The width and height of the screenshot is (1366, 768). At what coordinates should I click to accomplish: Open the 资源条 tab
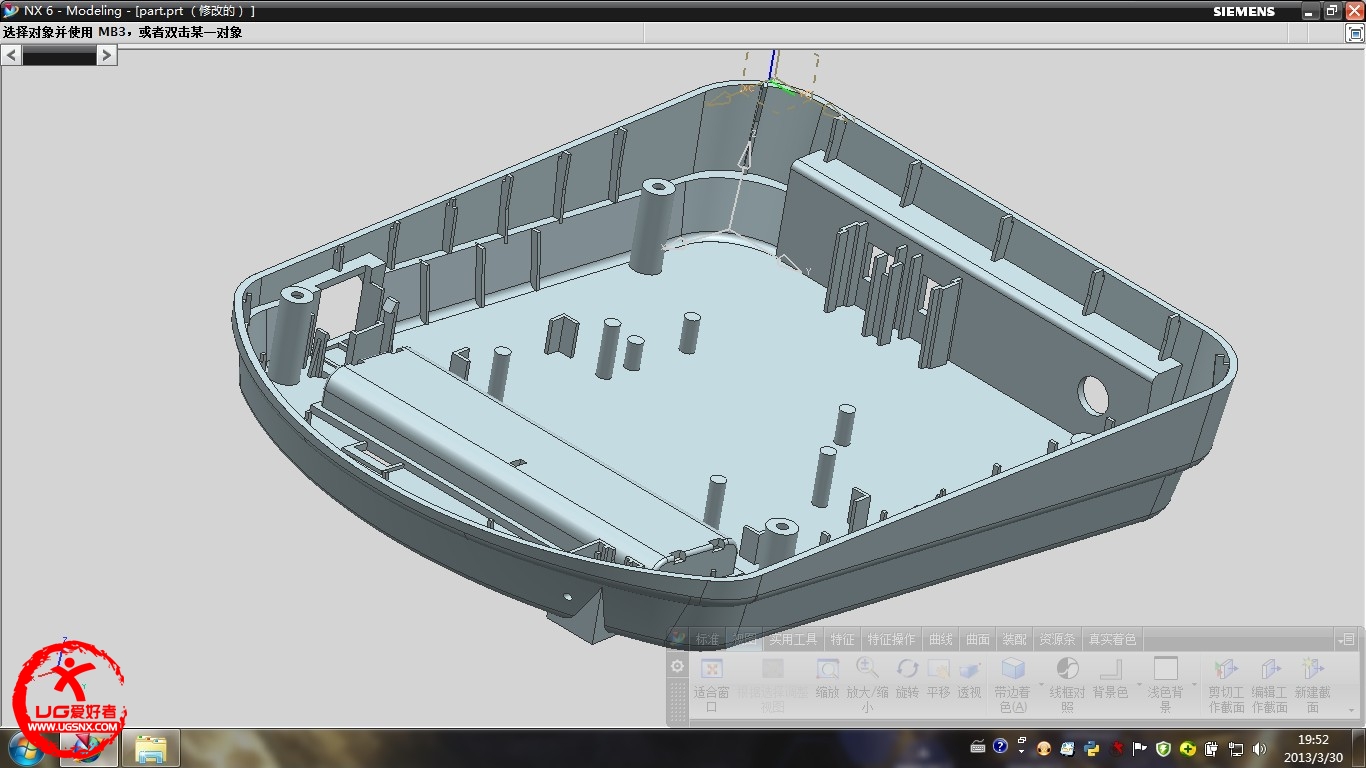point(1057,639)
